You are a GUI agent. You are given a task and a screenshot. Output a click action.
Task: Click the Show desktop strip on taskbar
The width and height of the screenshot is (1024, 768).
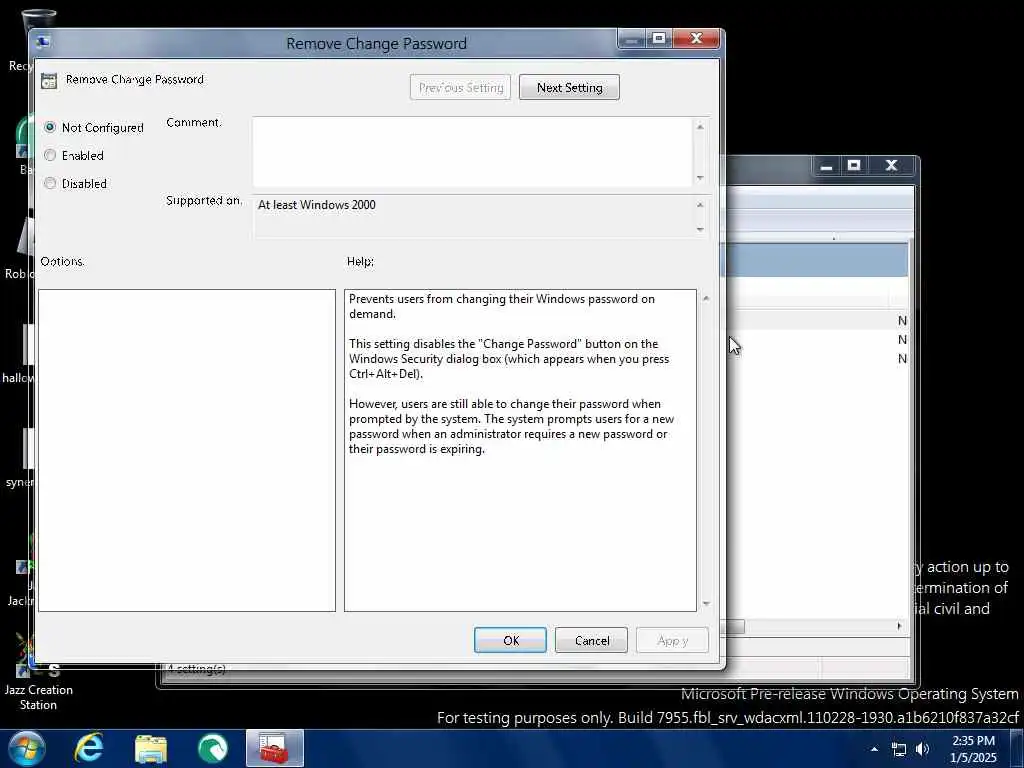(x=1019, y=749)
